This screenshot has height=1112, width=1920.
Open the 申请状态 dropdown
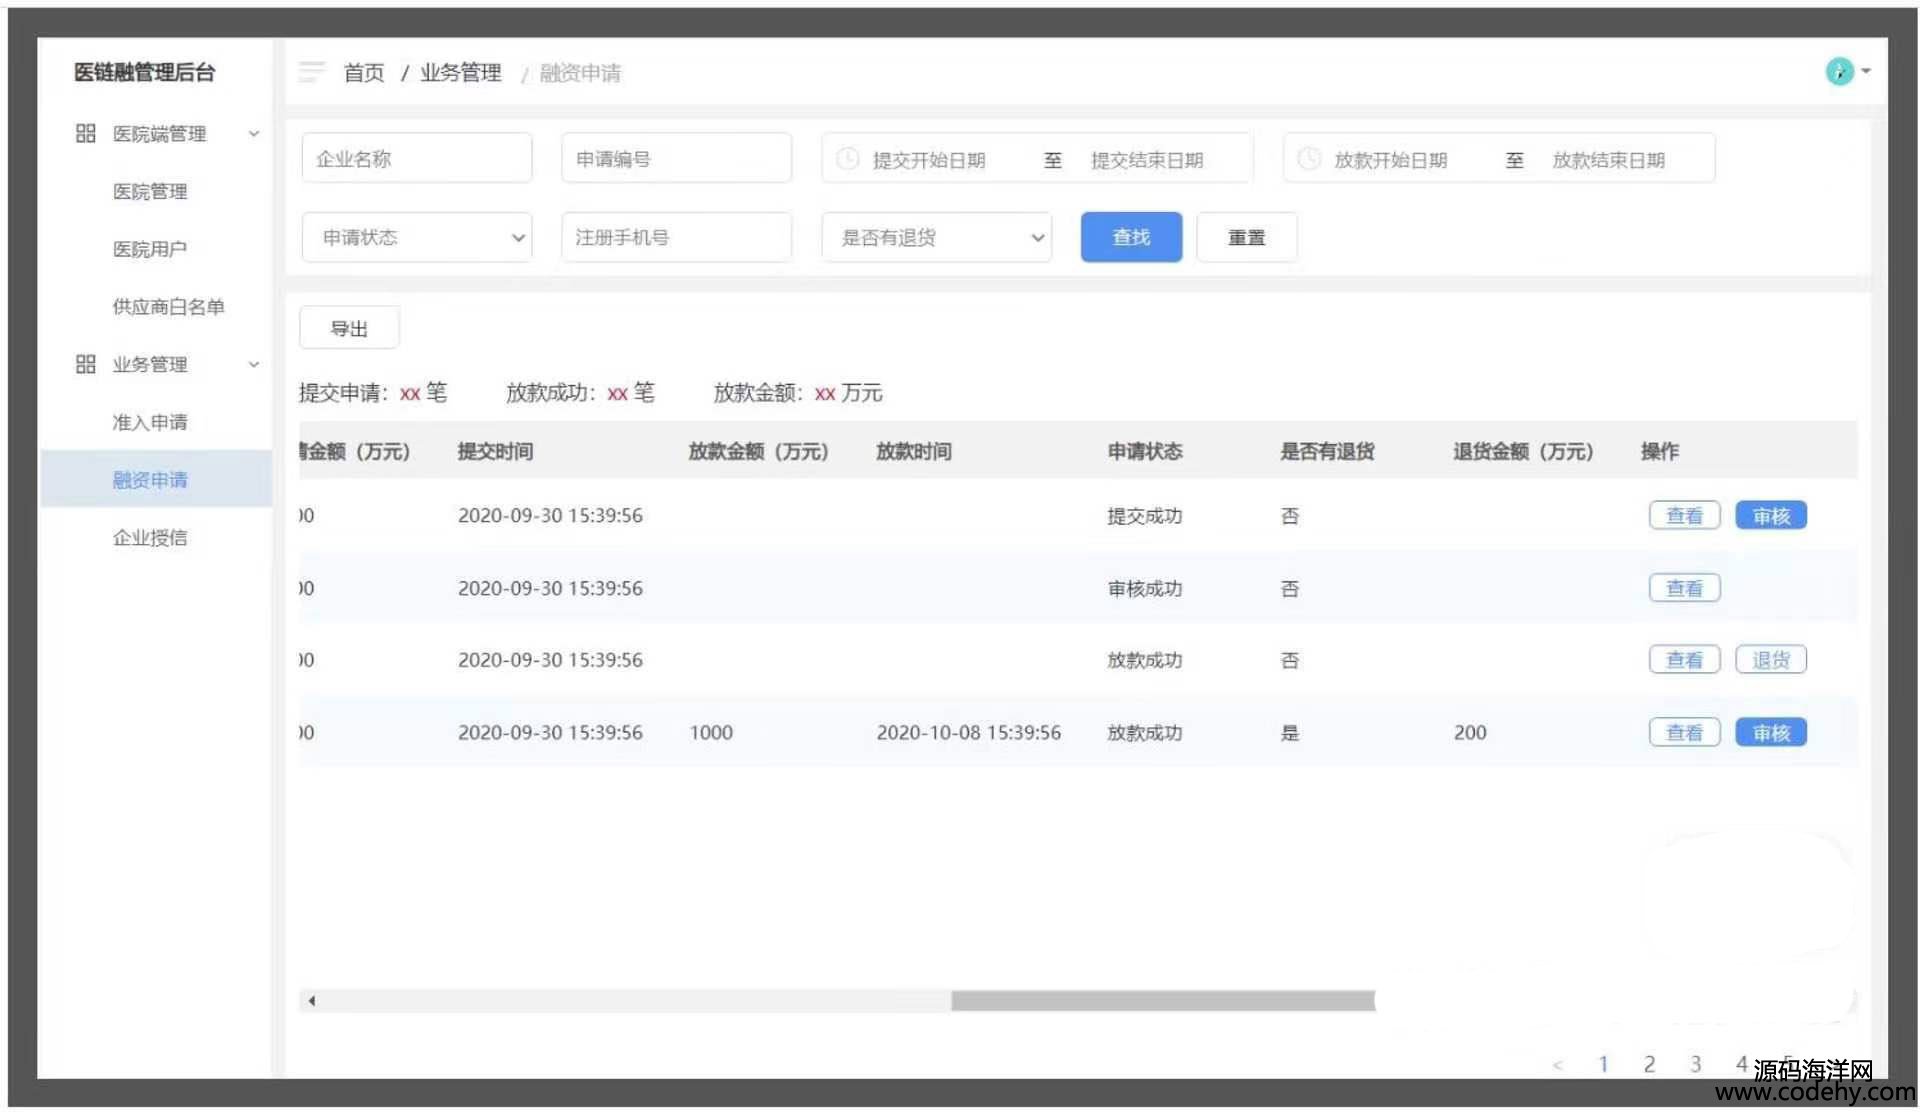(x=417, y=238)
